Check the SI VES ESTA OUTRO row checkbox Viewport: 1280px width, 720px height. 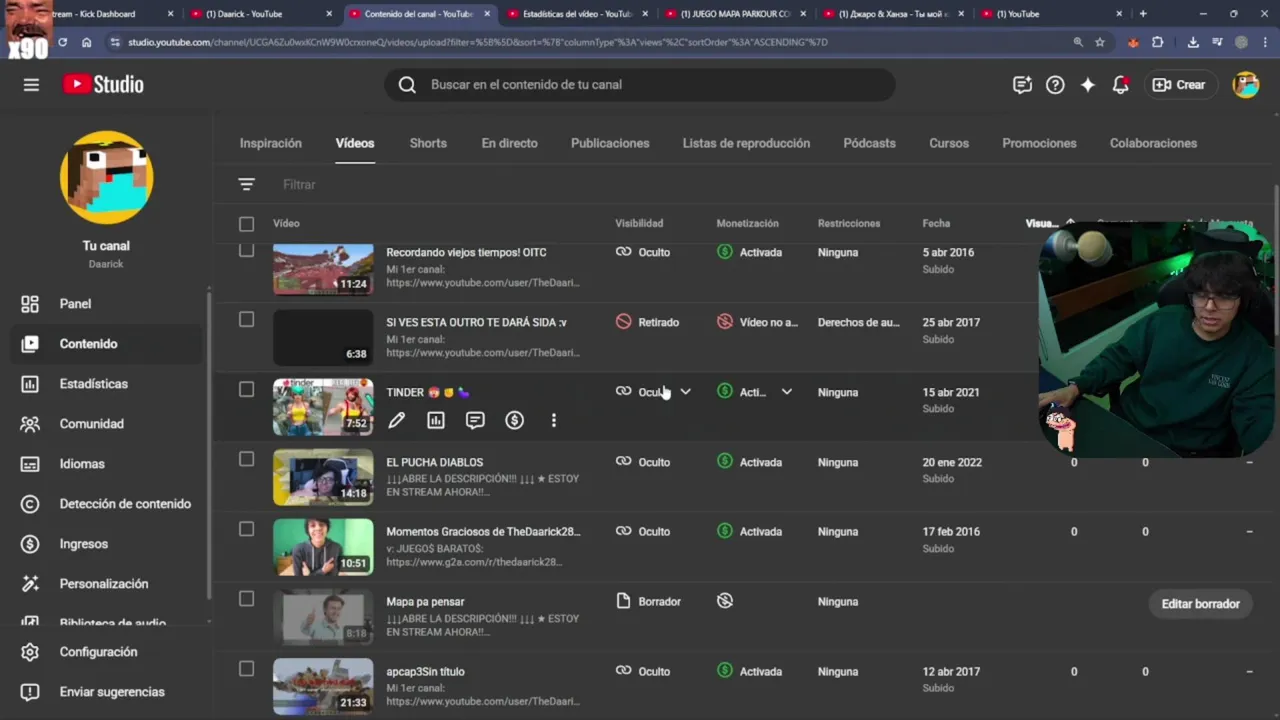(247, 320)
